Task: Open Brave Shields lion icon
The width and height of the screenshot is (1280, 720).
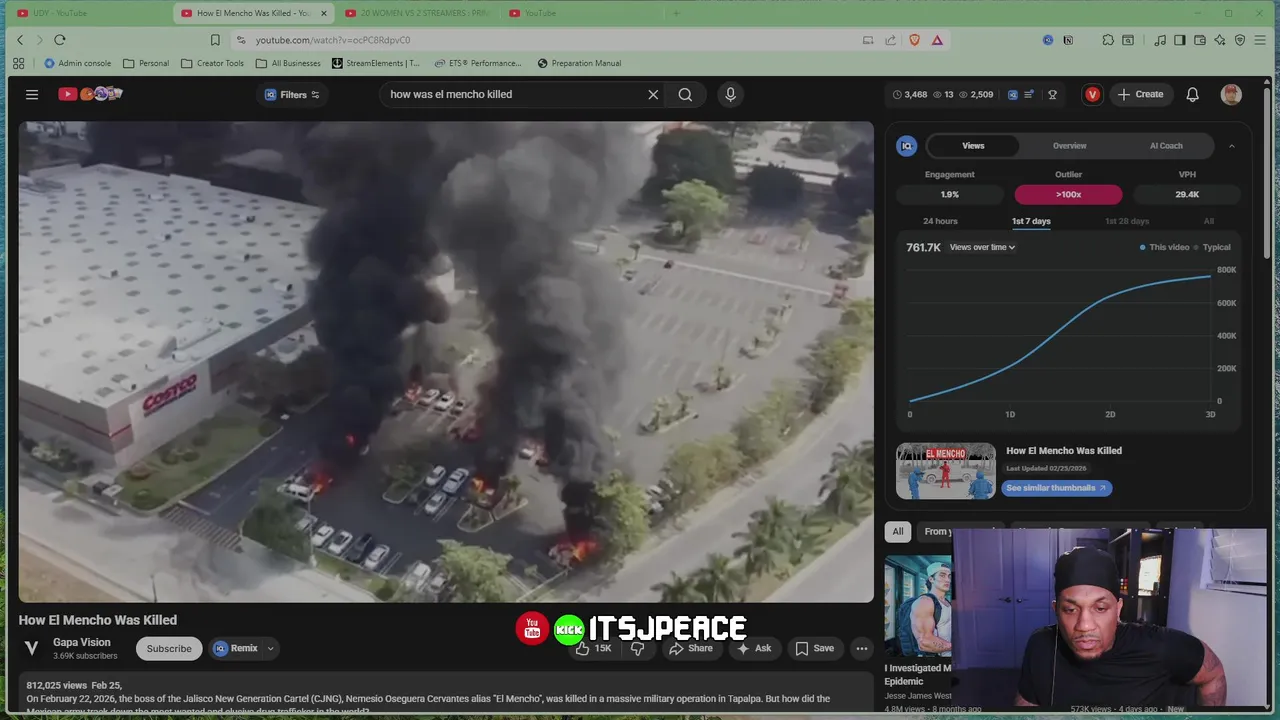Action: [x=914, y=40]
